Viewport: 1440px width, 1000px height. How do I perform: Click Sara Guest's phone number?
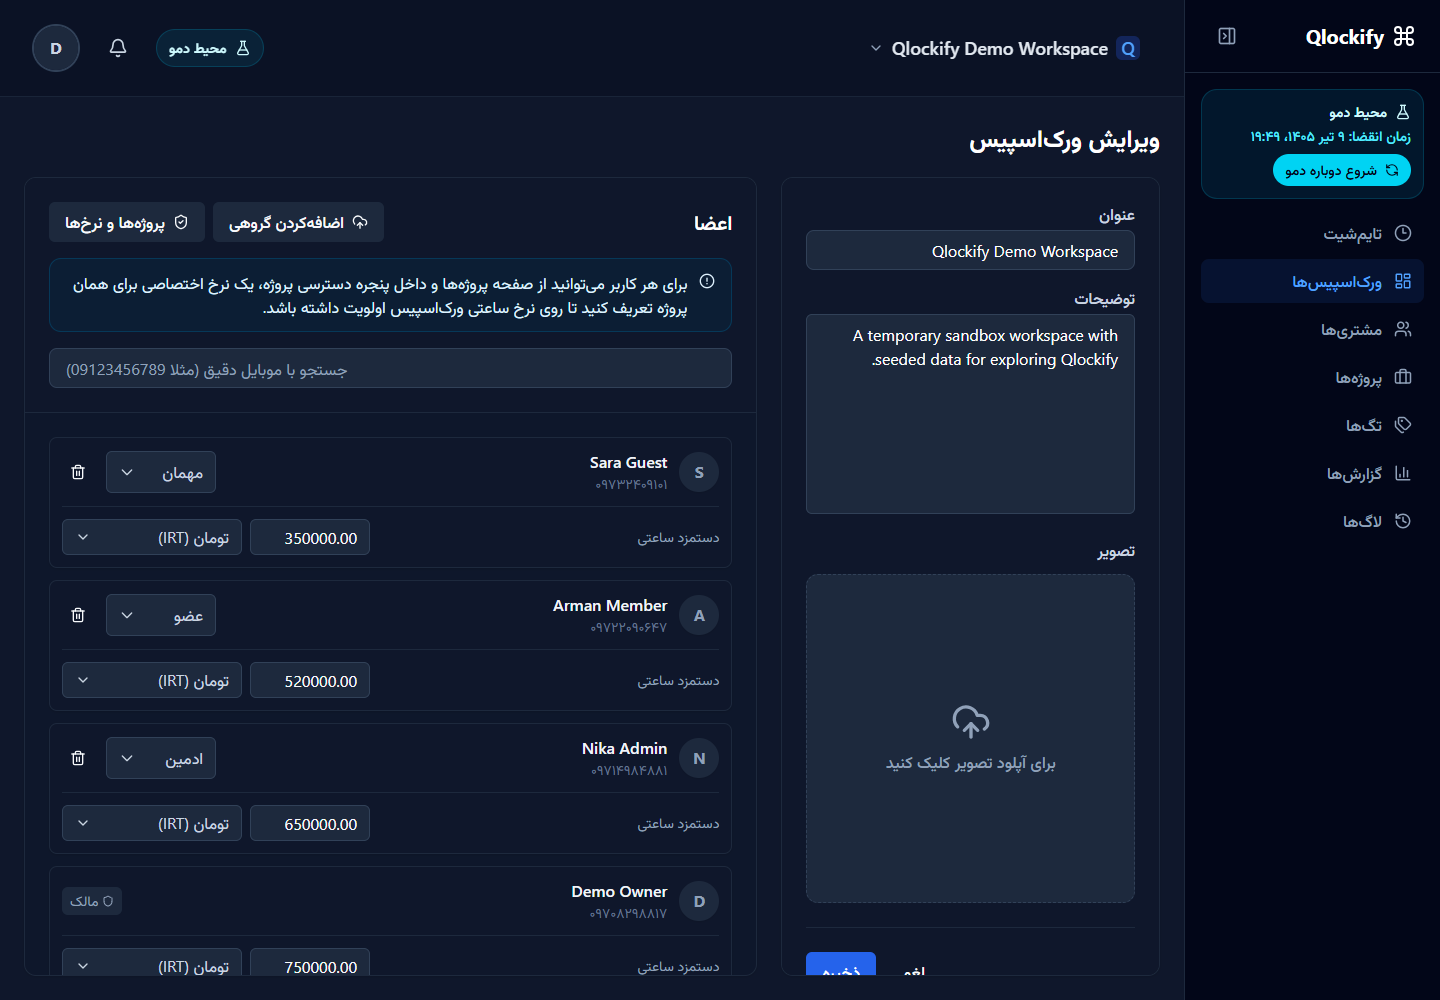coord(631,485)
